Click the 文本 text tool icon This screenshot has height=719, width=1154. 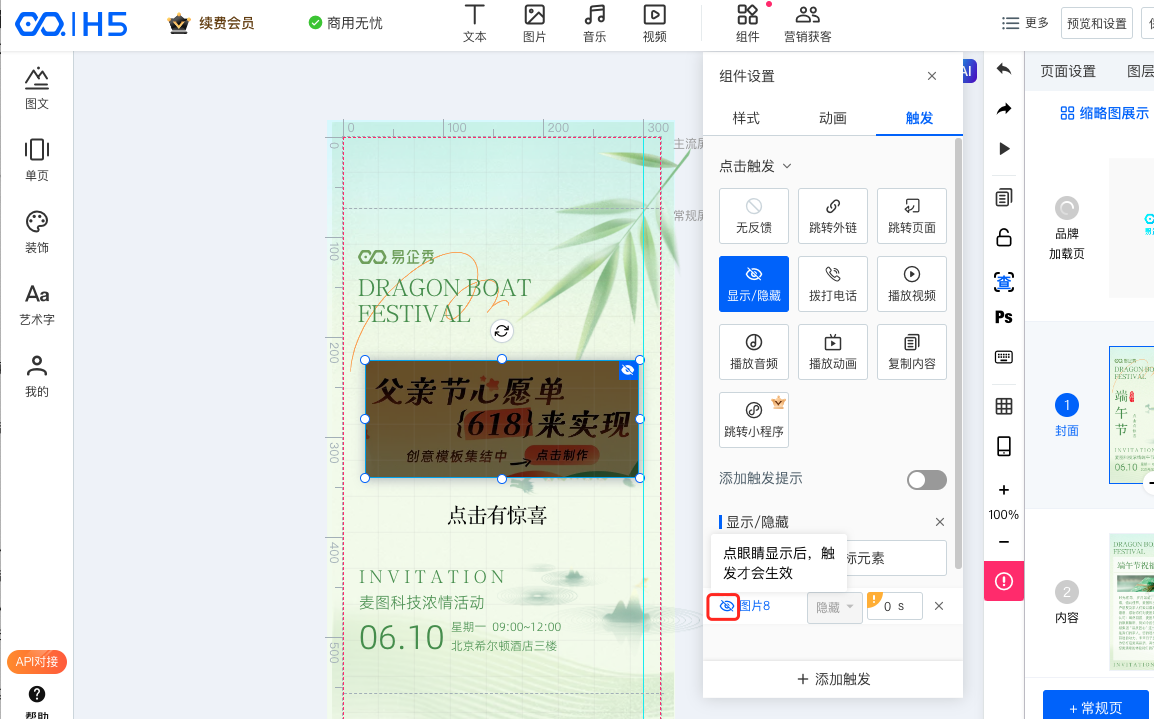(x=474, y=24)
